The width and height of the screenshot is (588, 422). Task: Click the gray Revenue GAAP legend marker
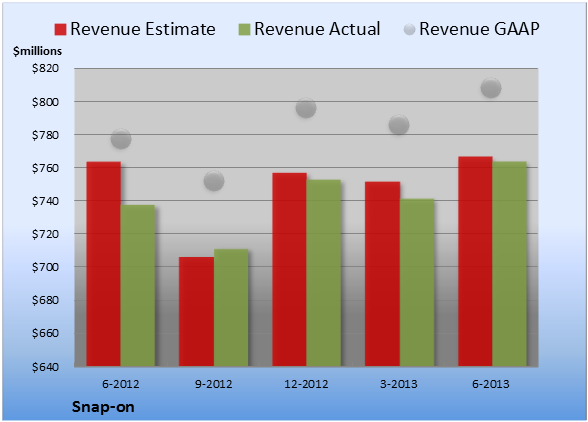click(409, 30)
